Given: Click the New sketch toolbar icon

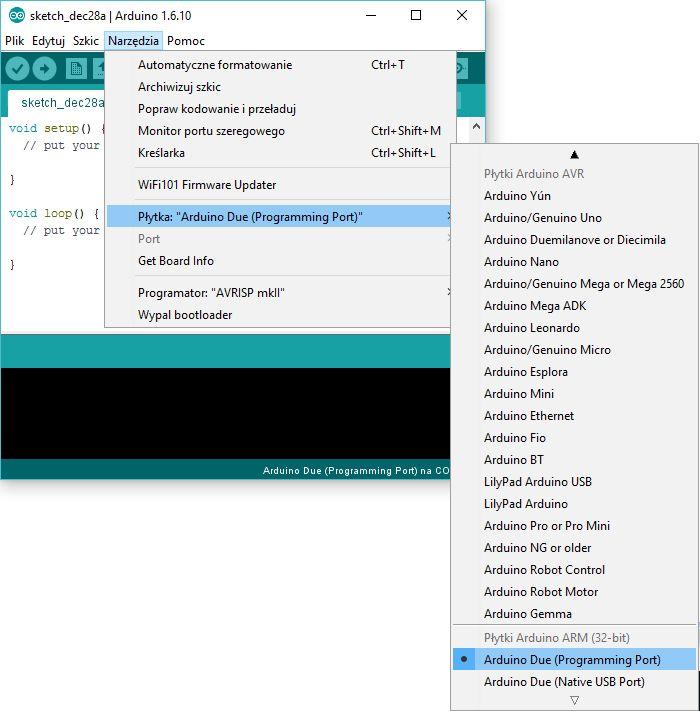Looking at the screenshot, I should [x=76, y=69].
